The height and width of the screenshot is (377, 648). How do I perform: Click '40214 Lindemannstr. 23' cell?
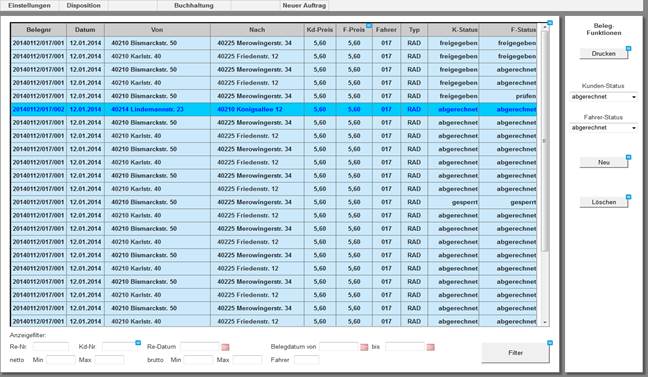tap(157, 110)
